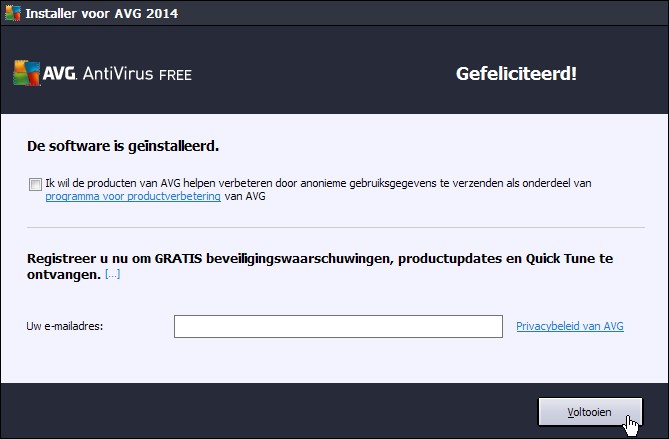Image resolution: width=669 pixels, height=439 pixels.
Task: Click the "GRATIS" word in registration heading
Action: 180,259
